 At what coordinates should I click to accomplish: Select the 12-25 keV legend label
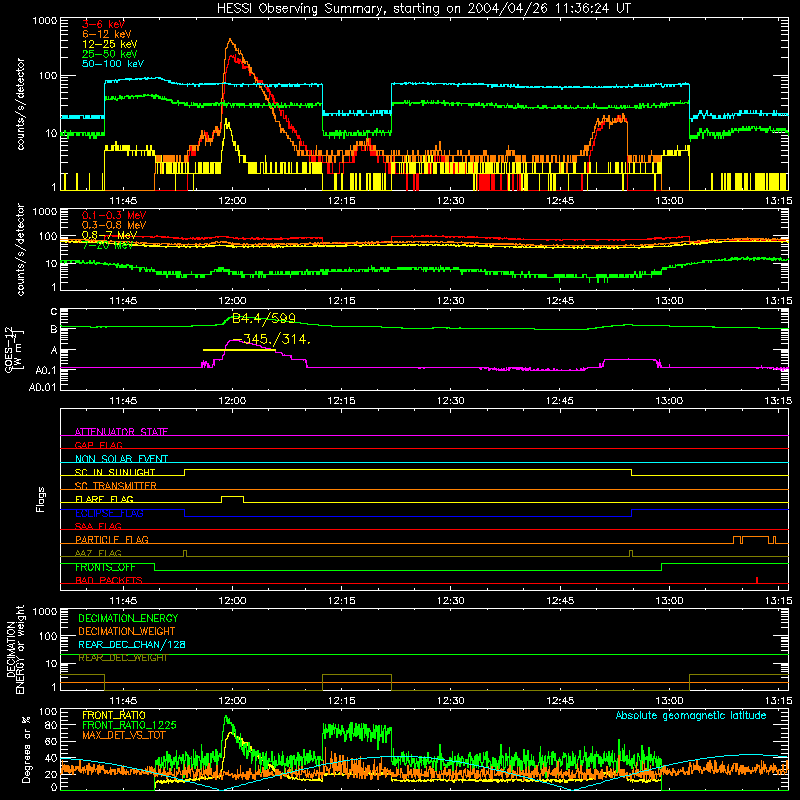(110, 44)
